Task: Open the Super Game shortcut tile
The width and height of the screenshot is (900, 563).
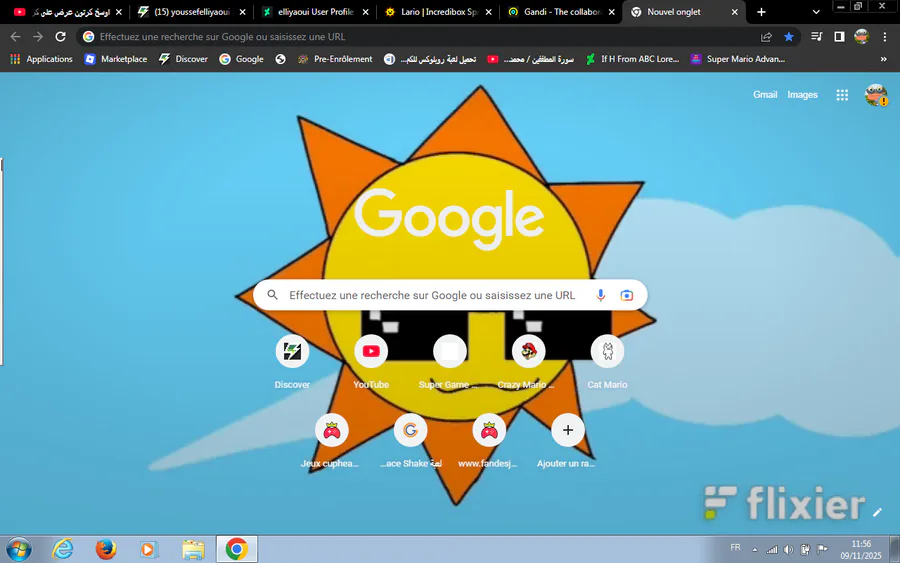Action: pyautogui.click(x=449, y=362)
